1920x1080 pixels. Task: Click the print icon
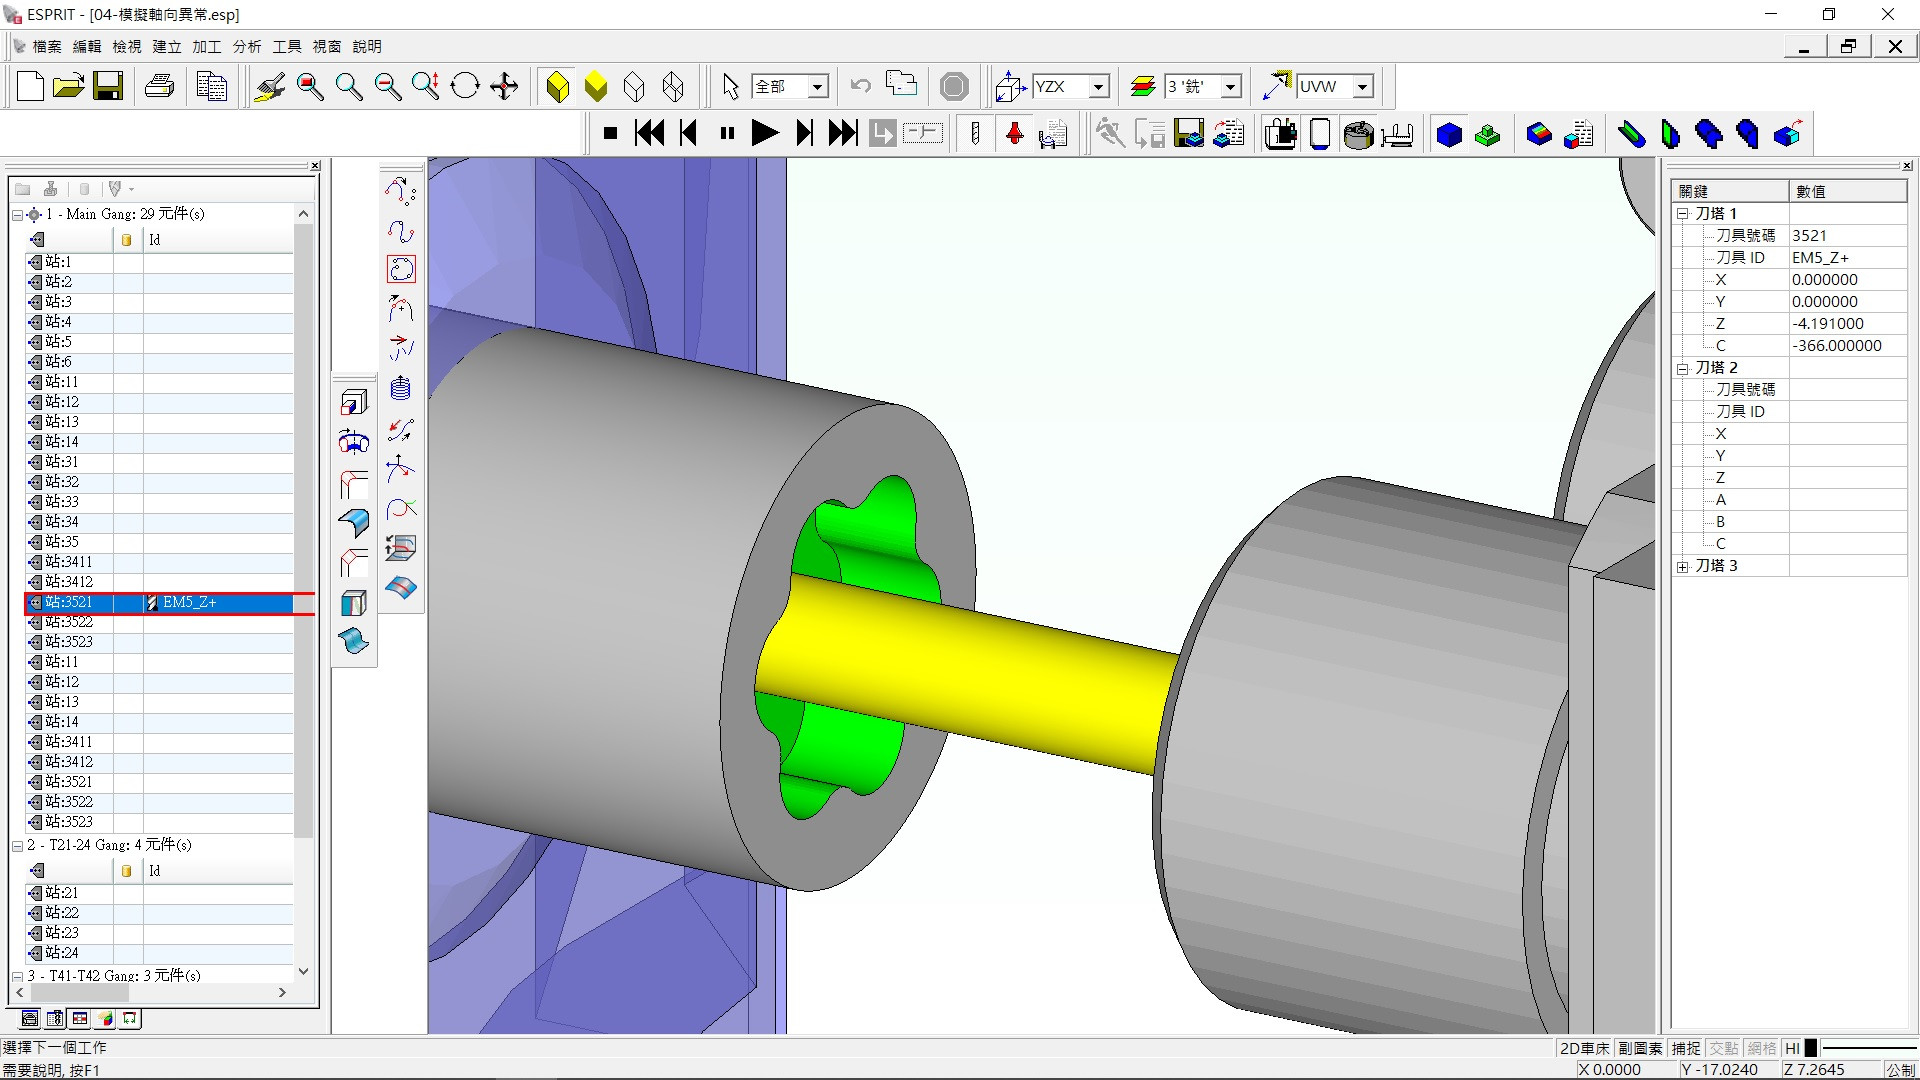point(160,87)
